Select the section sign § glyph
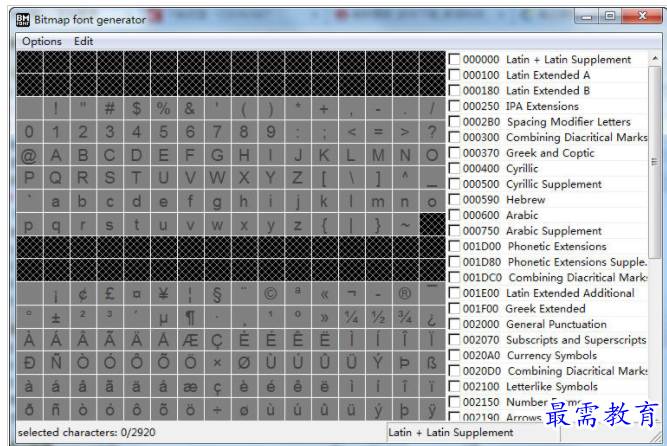Viewport: 667px width, 446px height. [217, 294]
